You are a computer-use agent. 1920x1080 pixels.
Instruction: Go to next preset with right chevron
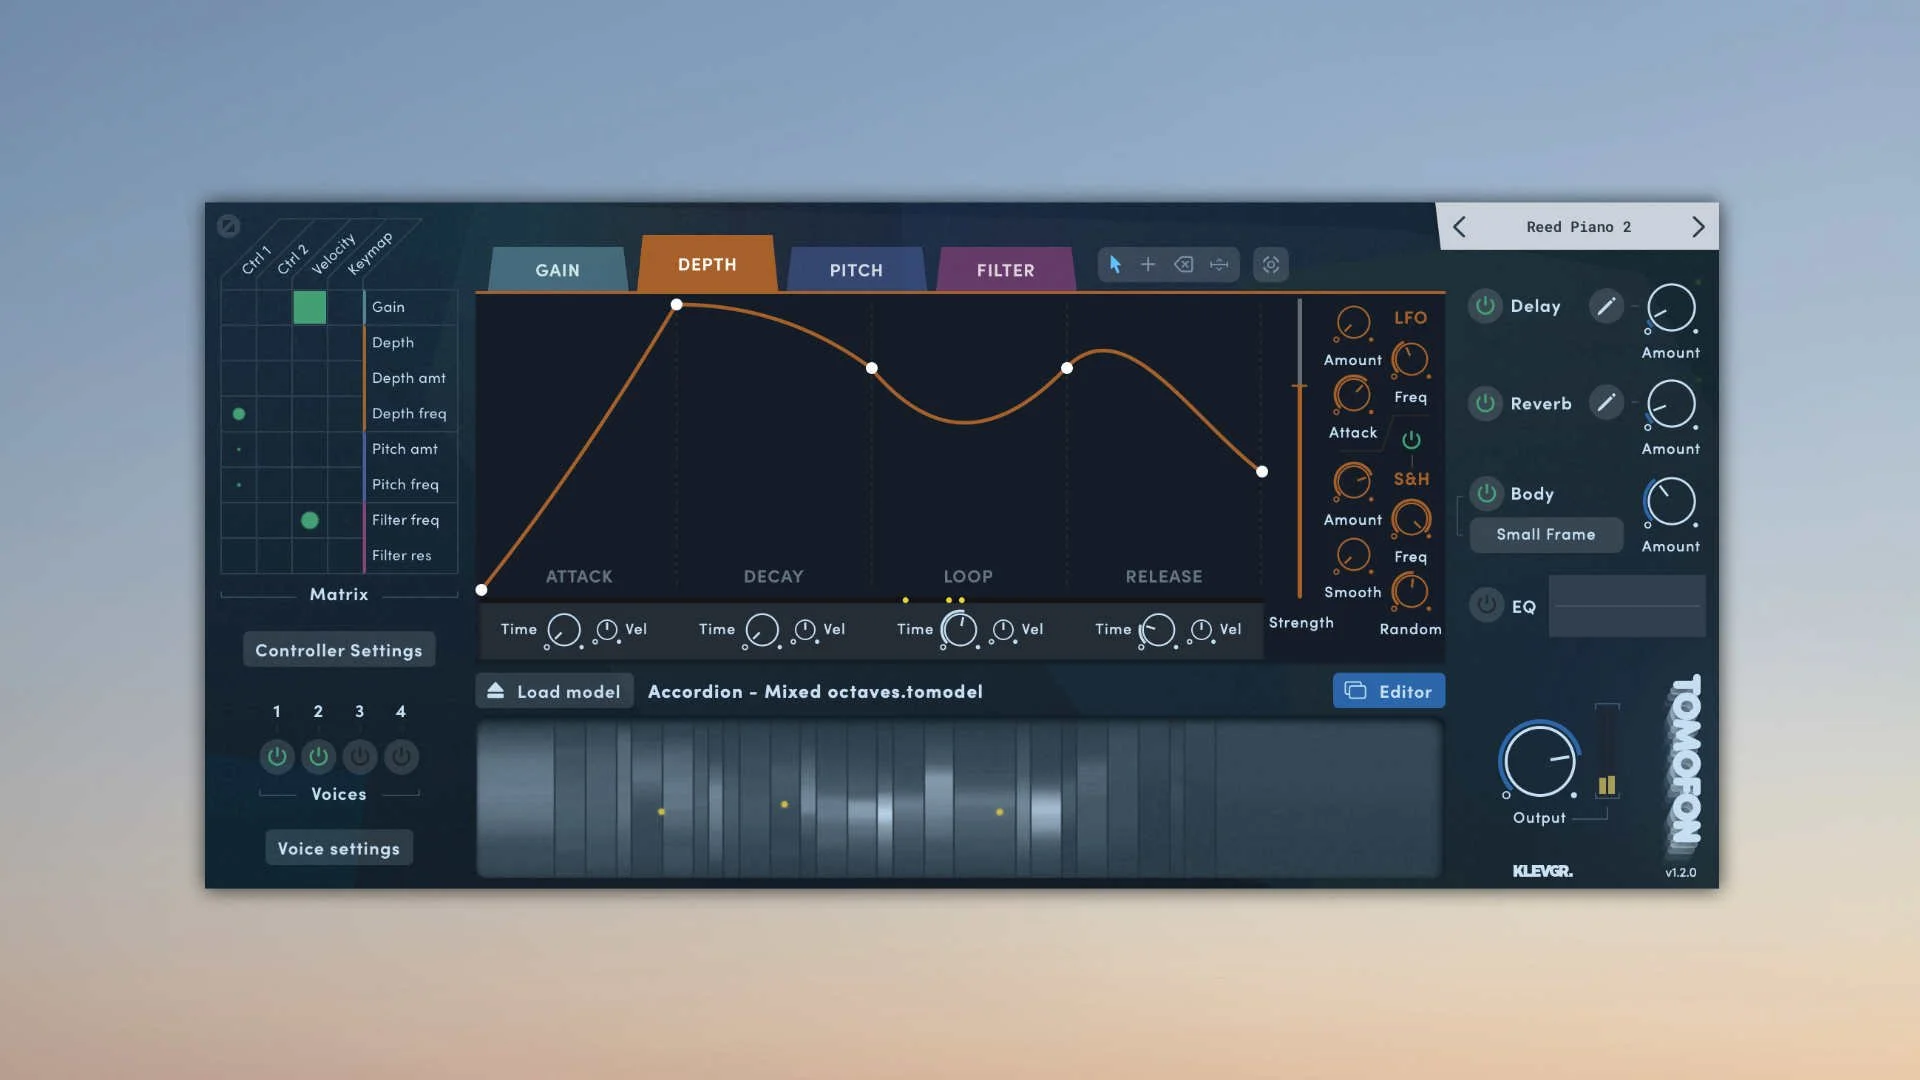(1697, 227)
